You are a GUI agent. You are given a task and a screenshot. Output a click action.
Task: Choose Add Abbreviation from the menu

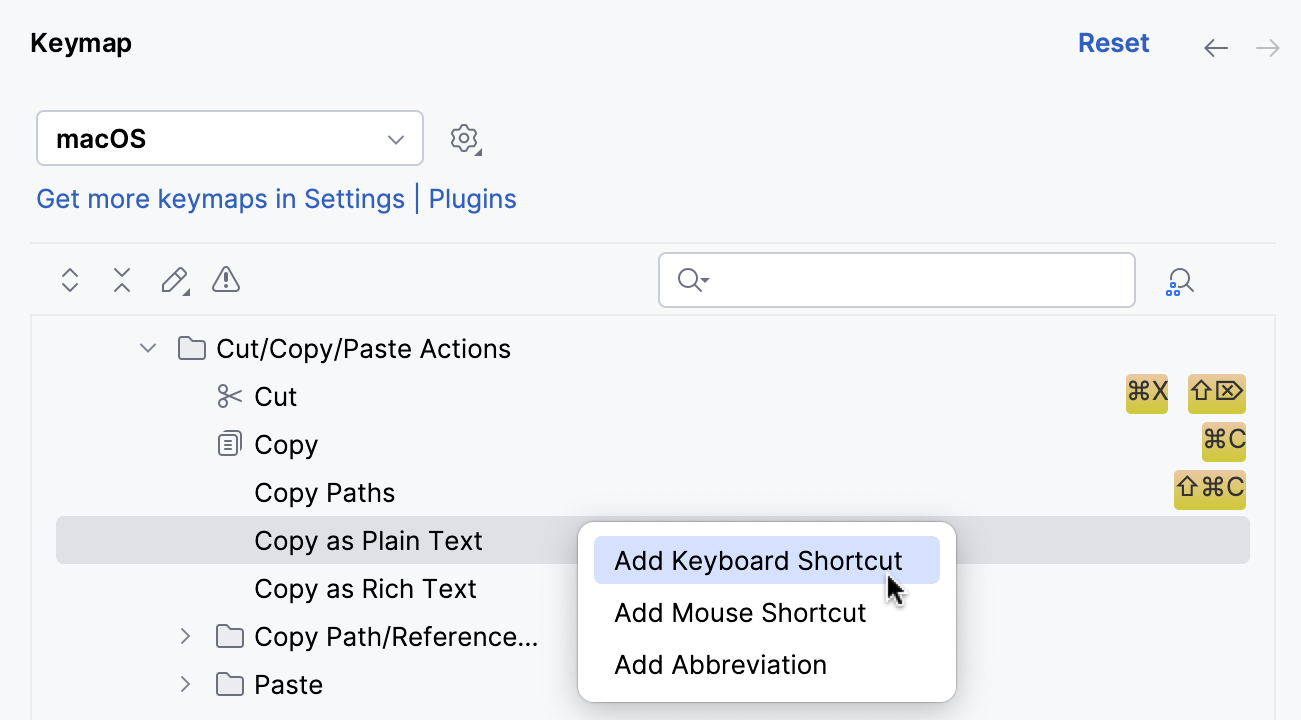(x=720, y=664)
